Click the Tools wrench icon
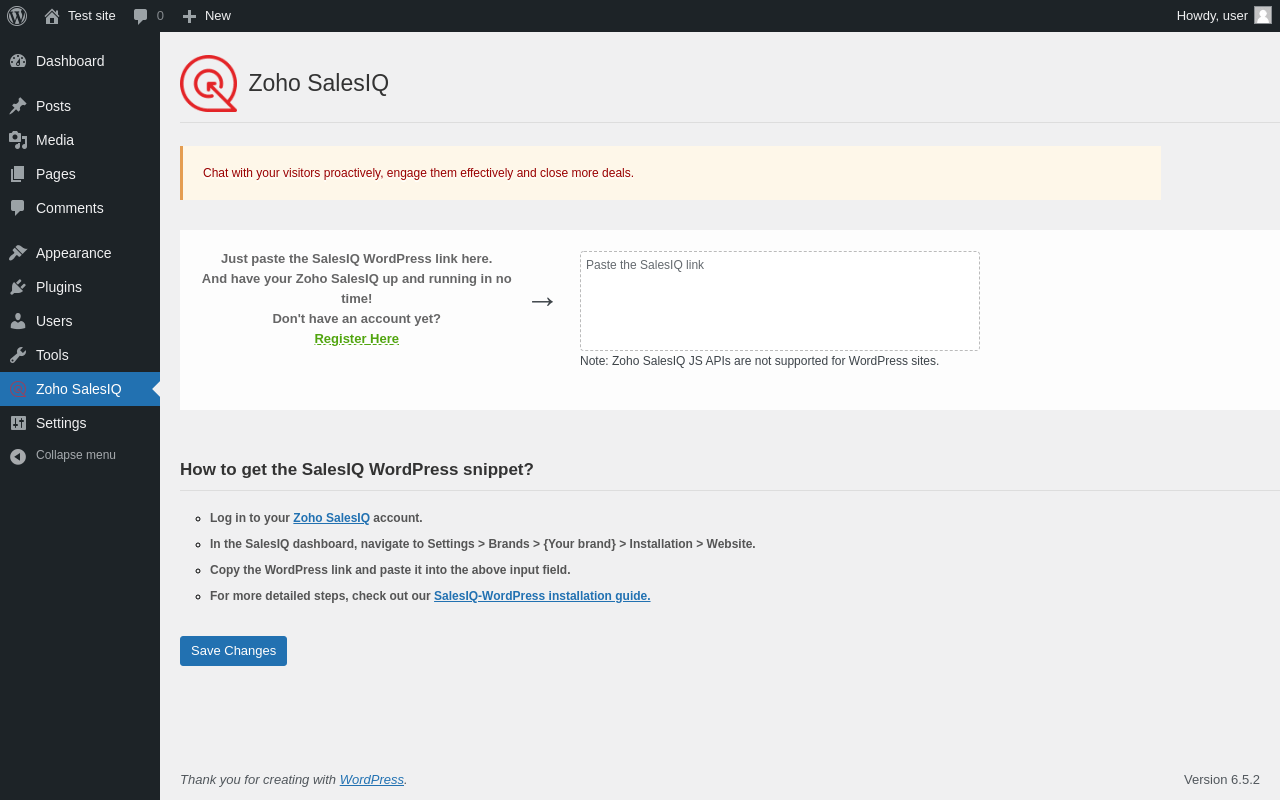 pyautogui.click(x=18, y=355)
